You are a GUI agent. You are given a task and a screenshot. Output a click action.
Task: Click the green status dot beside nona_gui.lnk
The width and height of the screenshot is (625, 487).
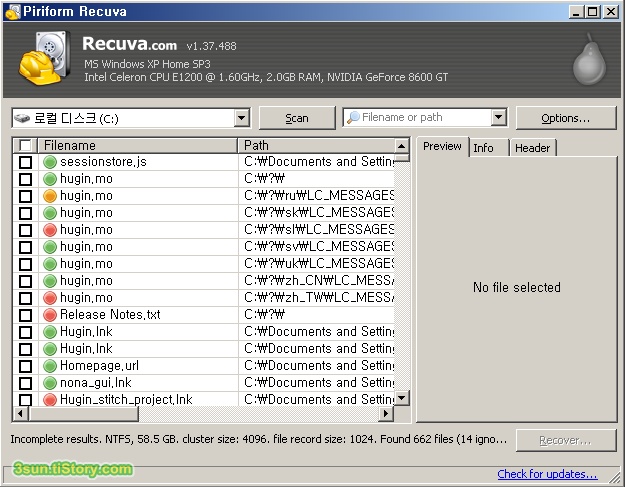pos(50,383)
